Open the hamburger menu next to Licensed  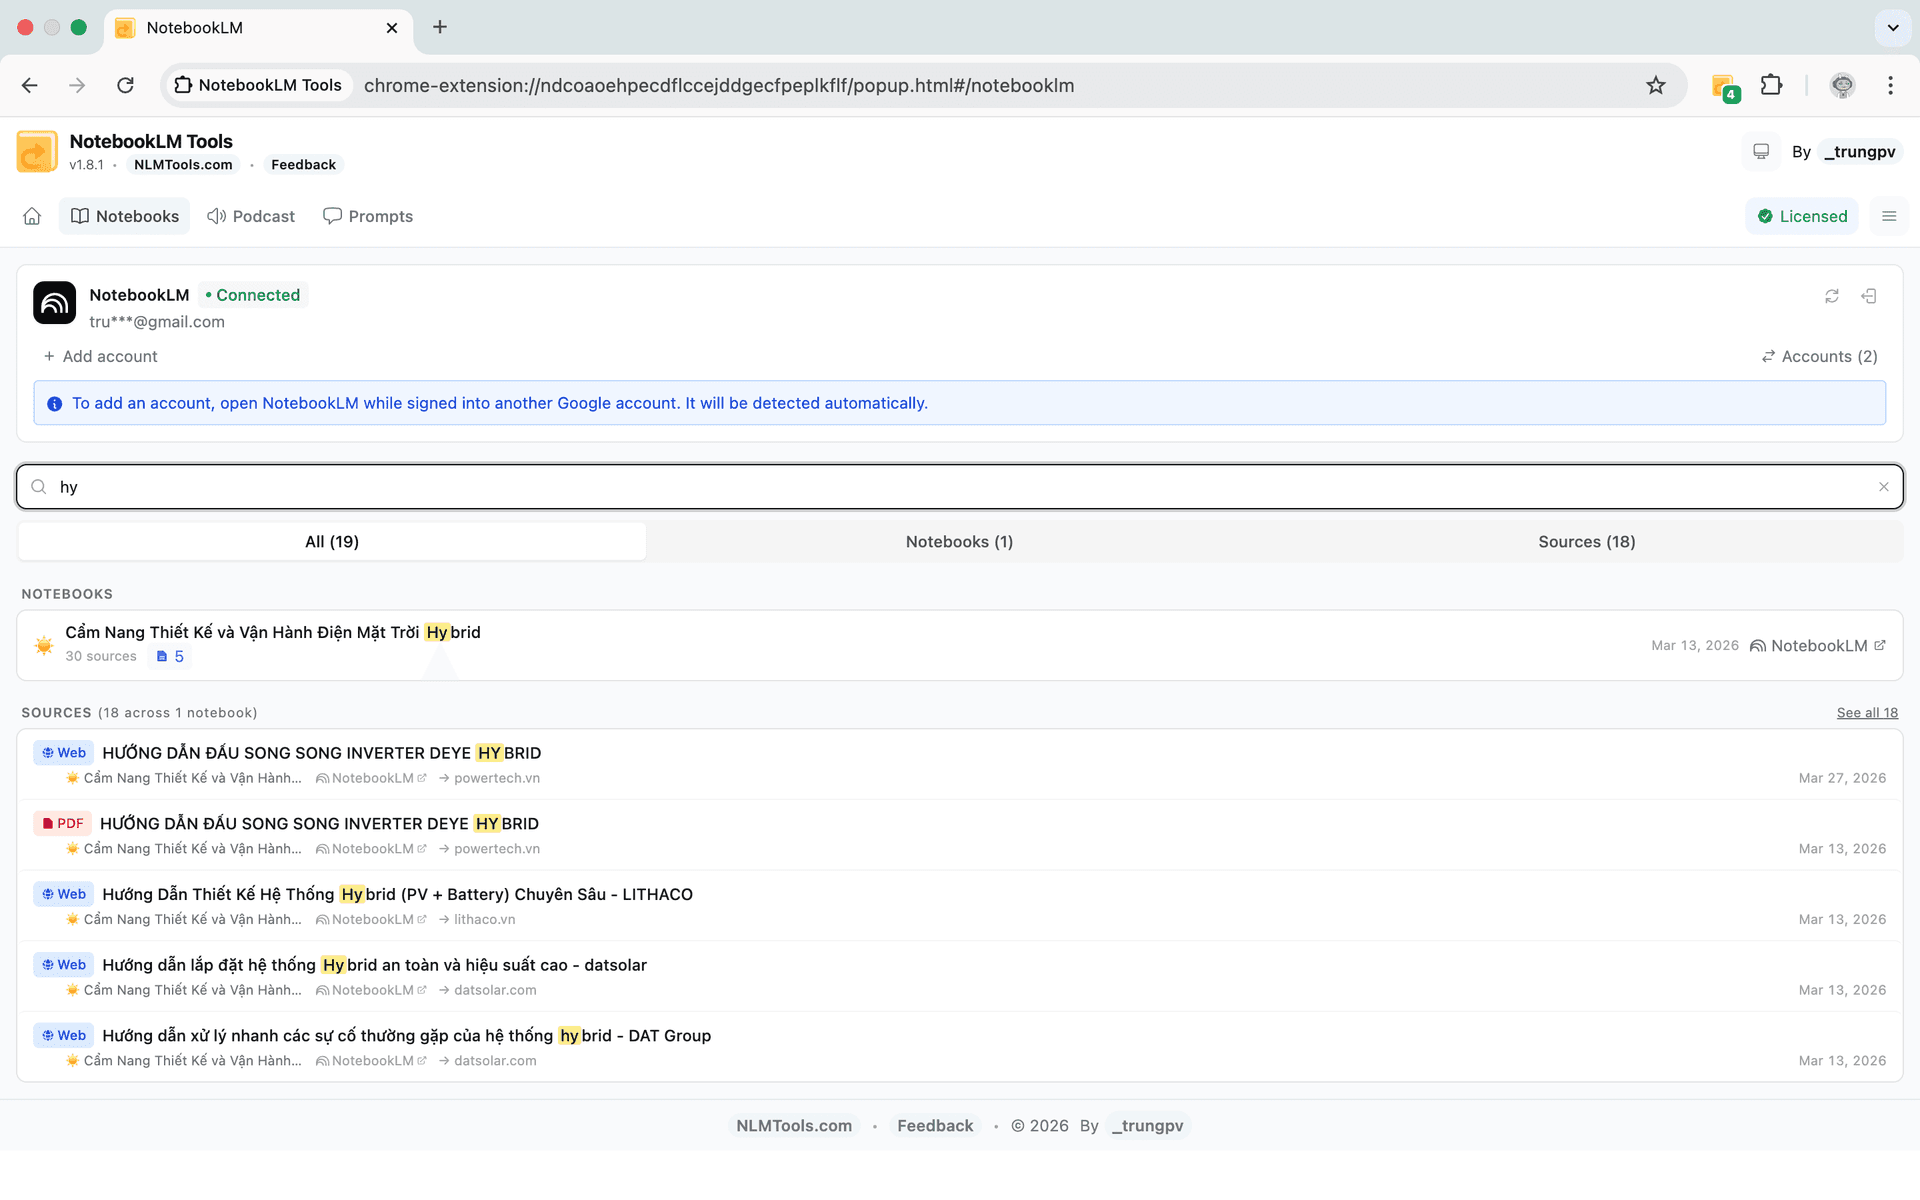(x=1889, y=216)
